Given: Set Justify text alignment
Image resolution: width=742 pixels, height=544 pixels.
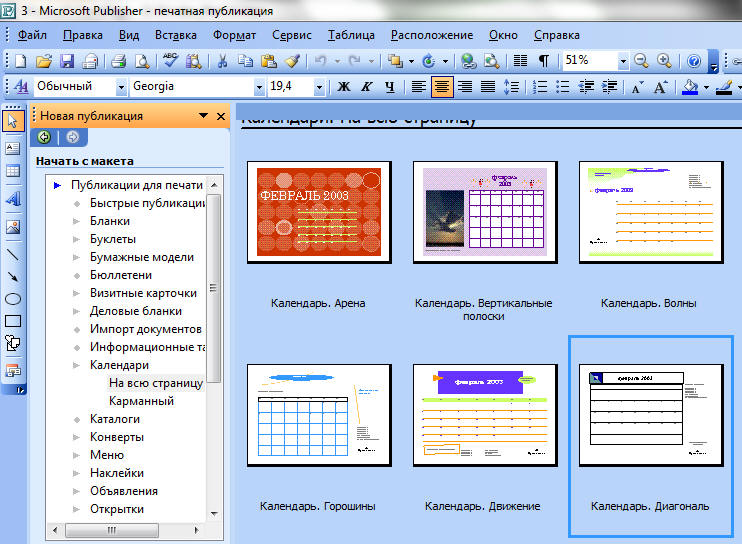Looking at the screenshot, I should pyautogui.click(x=488, y=87).
